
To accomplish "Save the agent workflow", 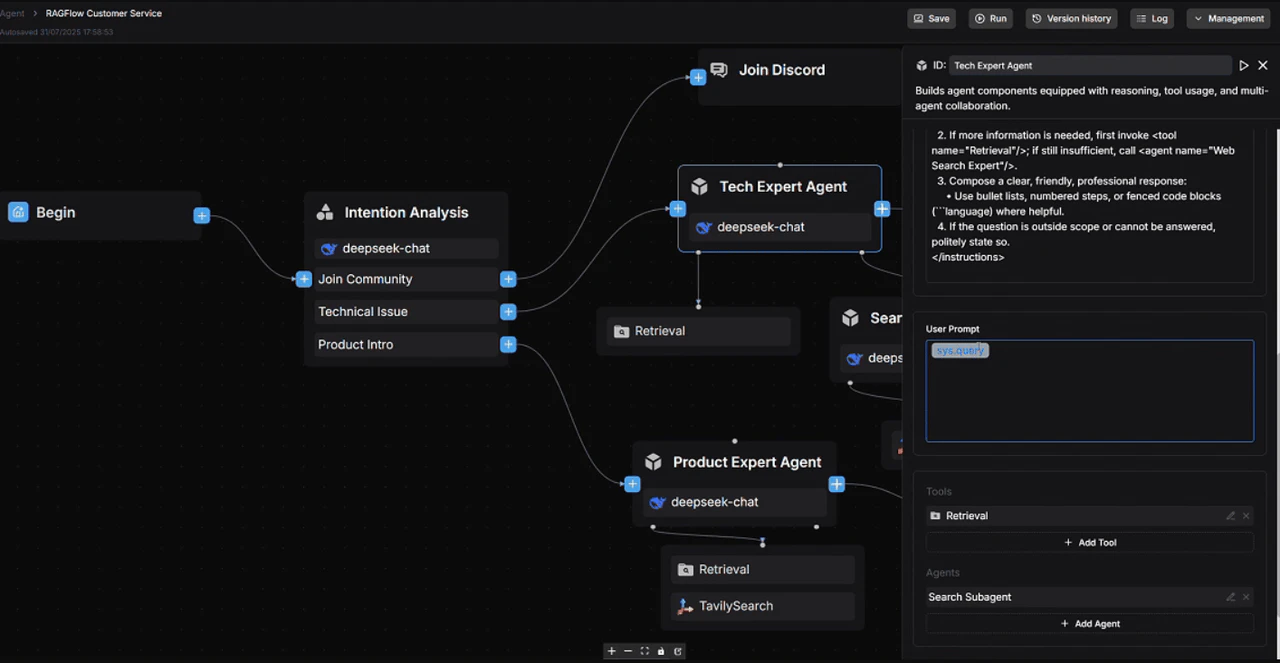I will pyautogui.click(x=932, y=18).
